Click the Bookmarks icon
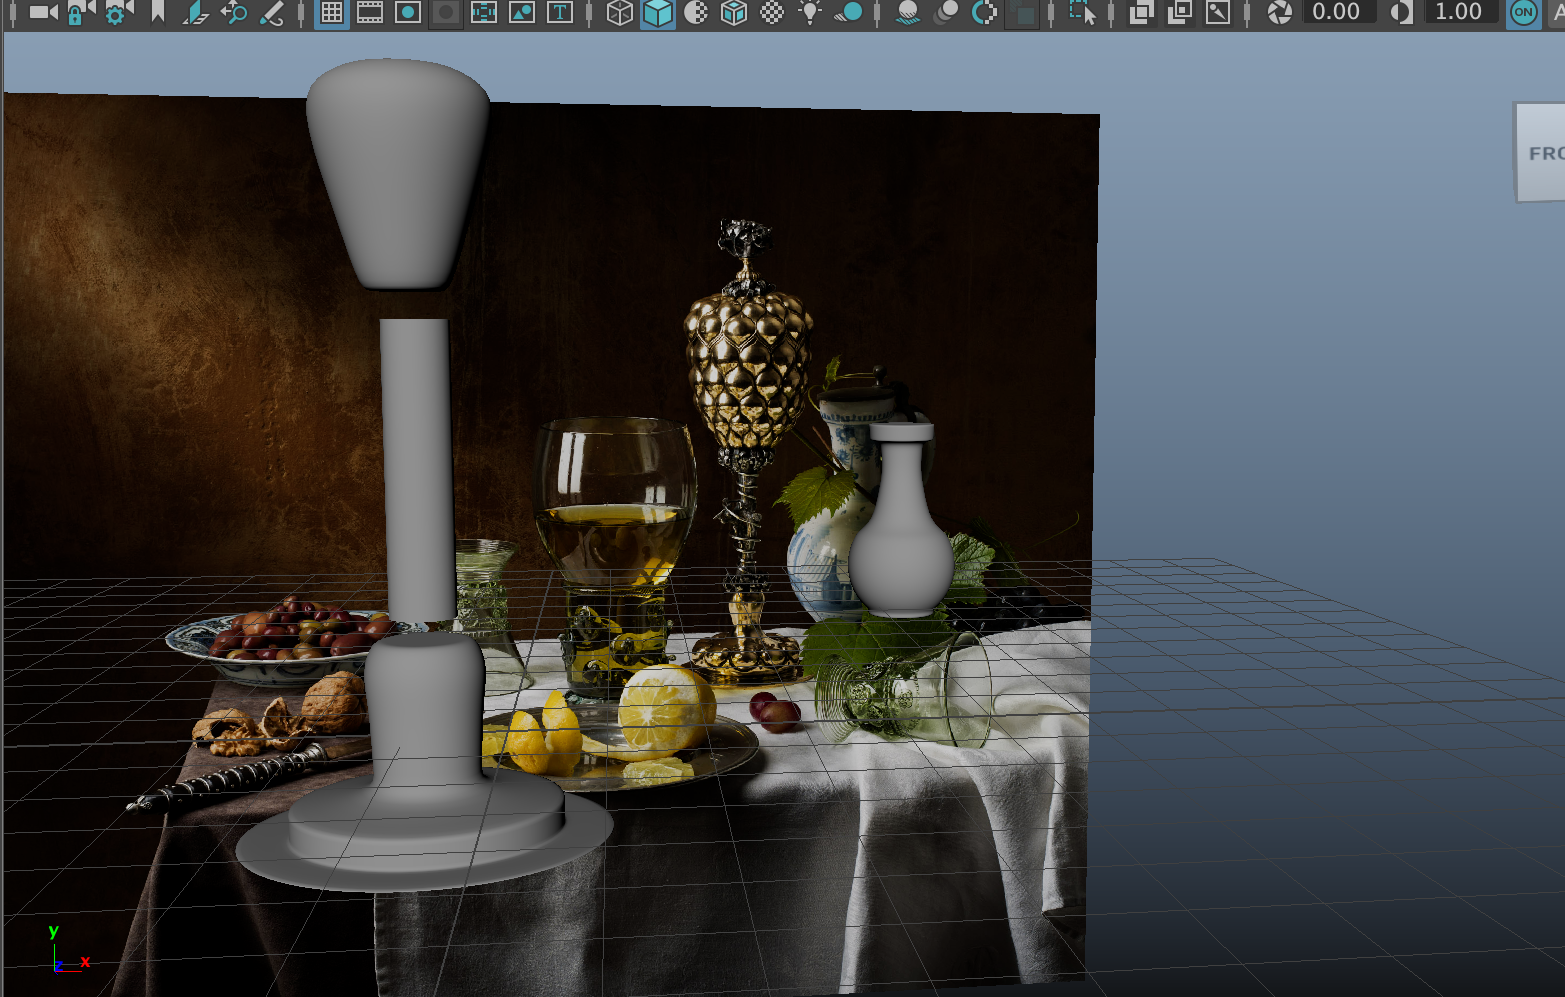 point(157,12)
